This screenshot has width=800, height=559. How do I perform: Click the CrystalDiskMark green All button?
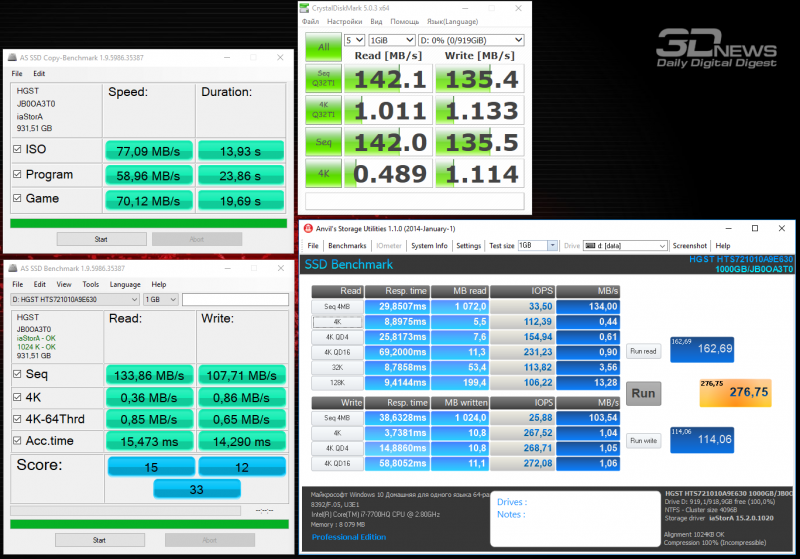click(323, 47)
